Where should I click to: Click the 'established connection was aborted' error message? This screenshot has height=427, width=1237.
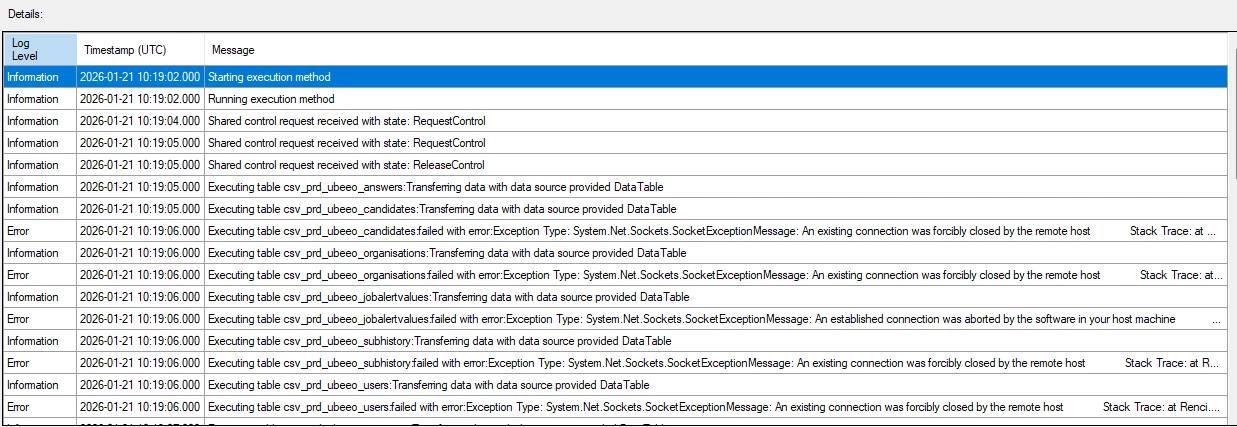tap(690, 319)
